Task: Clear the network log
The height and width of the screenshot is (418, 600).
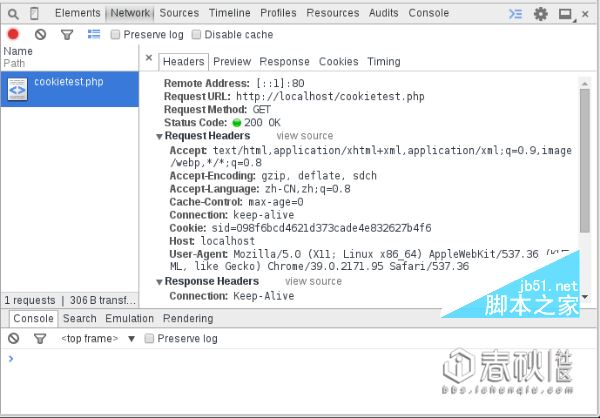Action: click(40, 34)
